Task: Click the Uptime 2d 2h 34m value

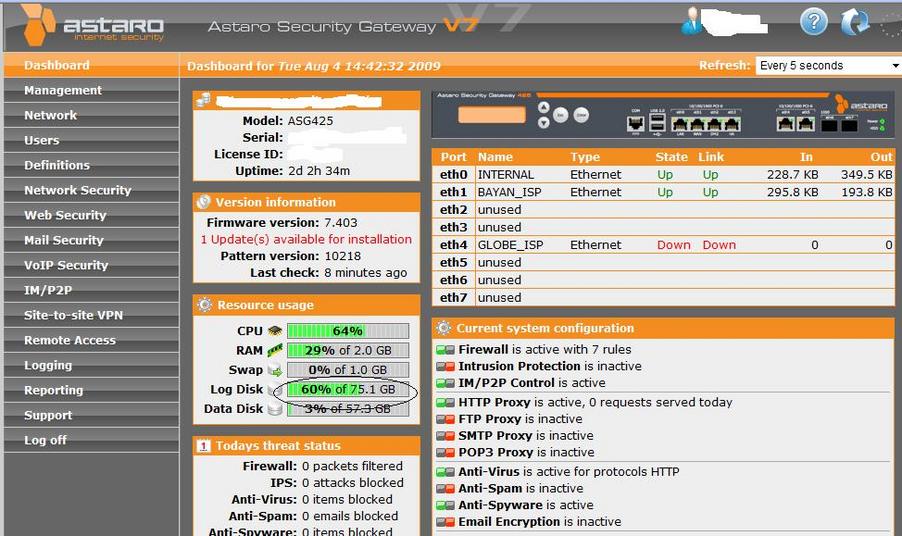Action: [x=319, y=171]
